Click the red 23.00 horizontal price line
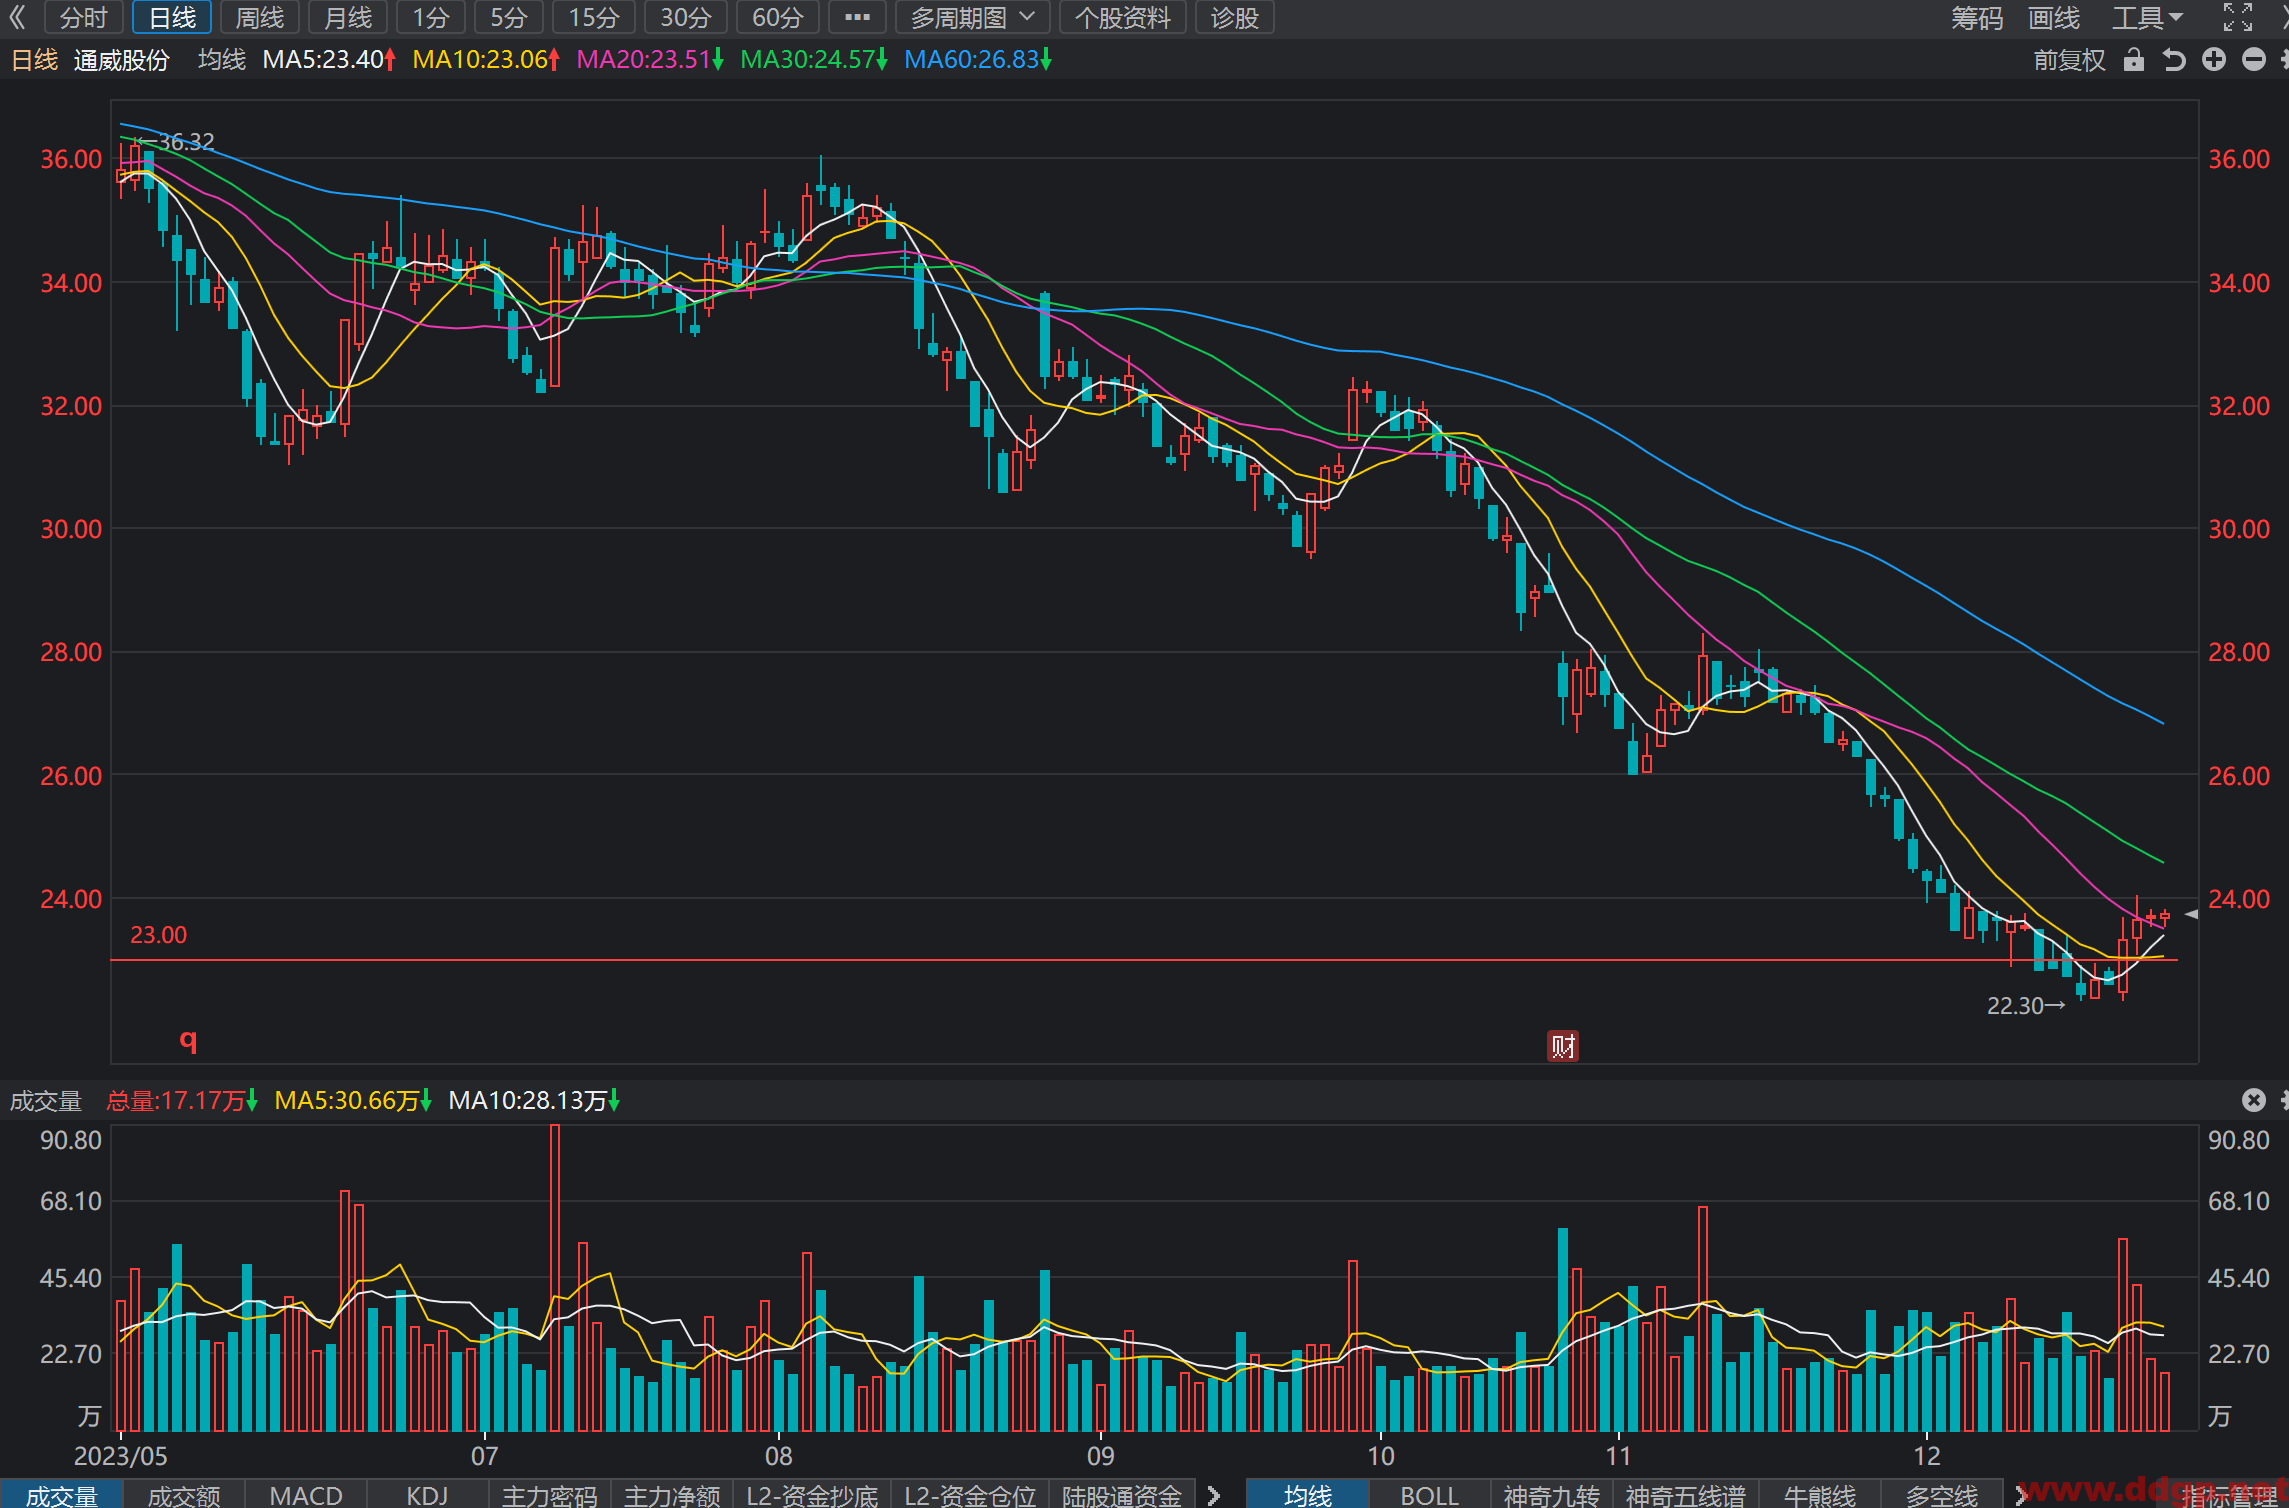Image resolution: width=2289 pixels, height=1508 pixels. coord(1143,960)
